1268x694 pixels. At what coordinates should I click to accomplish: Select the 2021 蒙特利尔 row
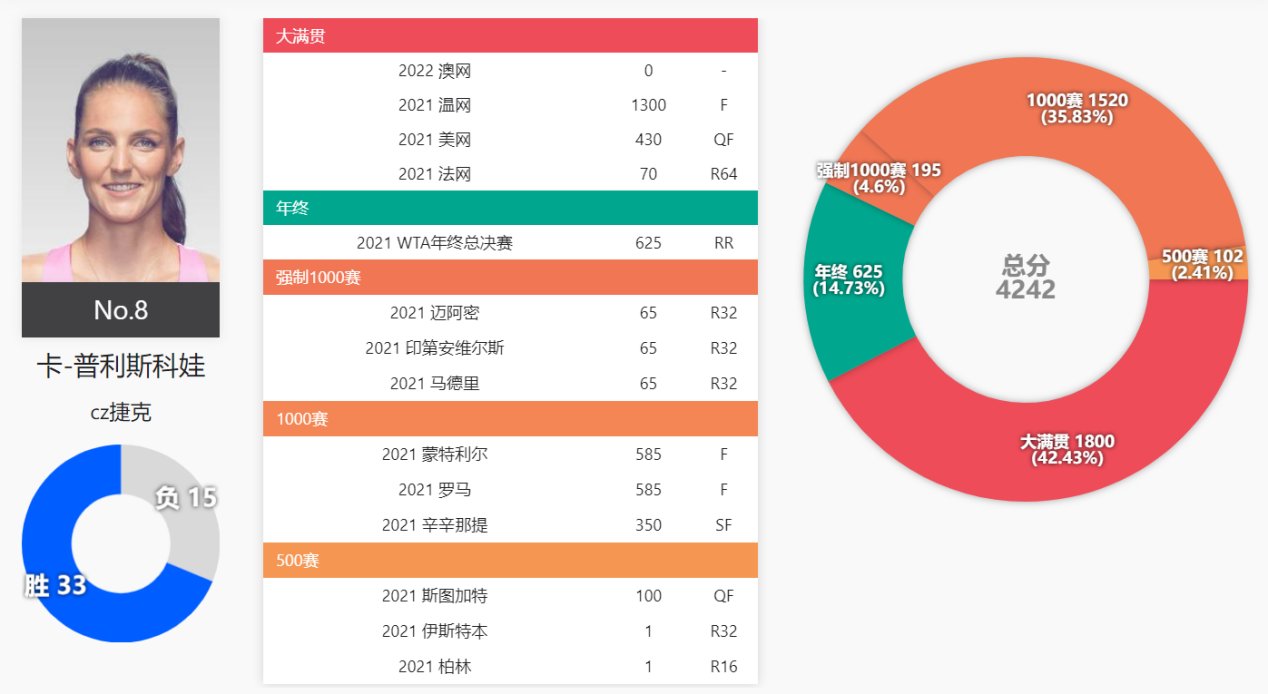(510, 454)
